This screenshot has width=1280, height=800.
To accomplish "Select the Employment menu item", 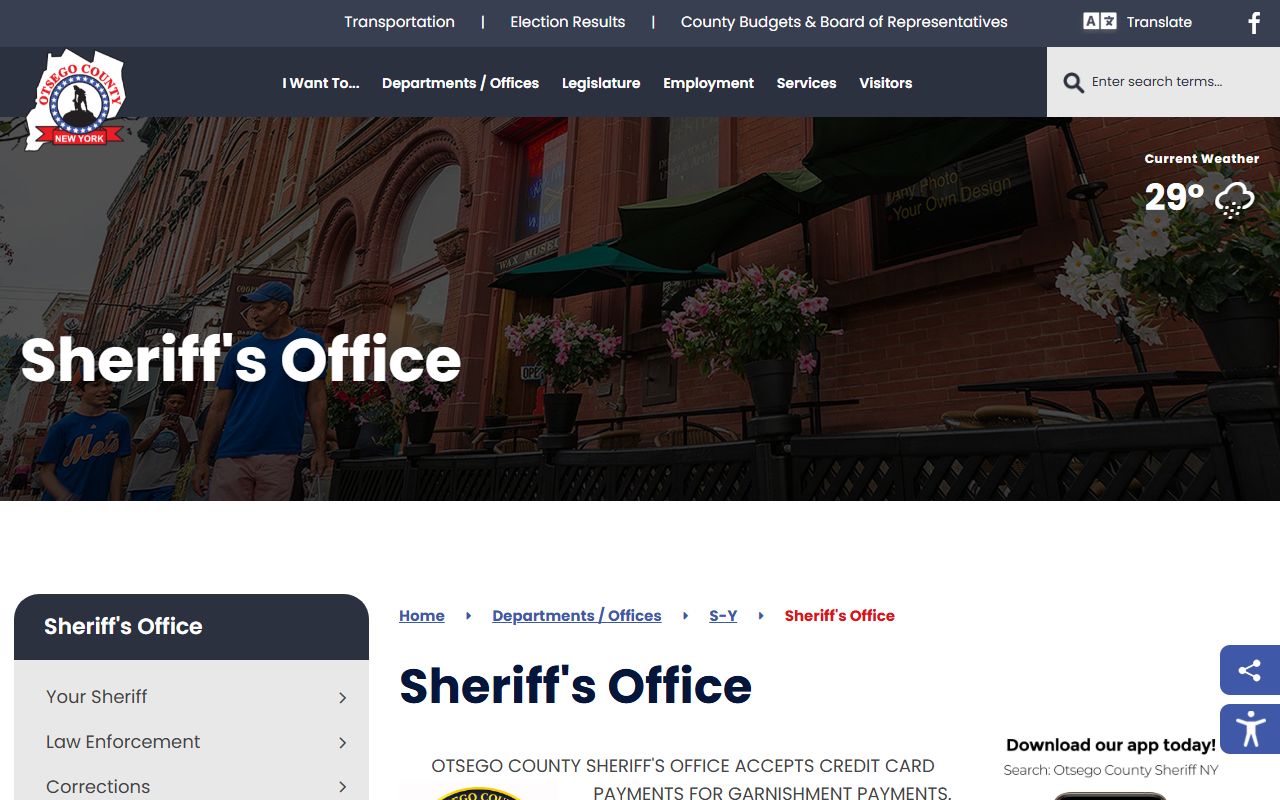I will pyautogui.click(x=708, y=83).
